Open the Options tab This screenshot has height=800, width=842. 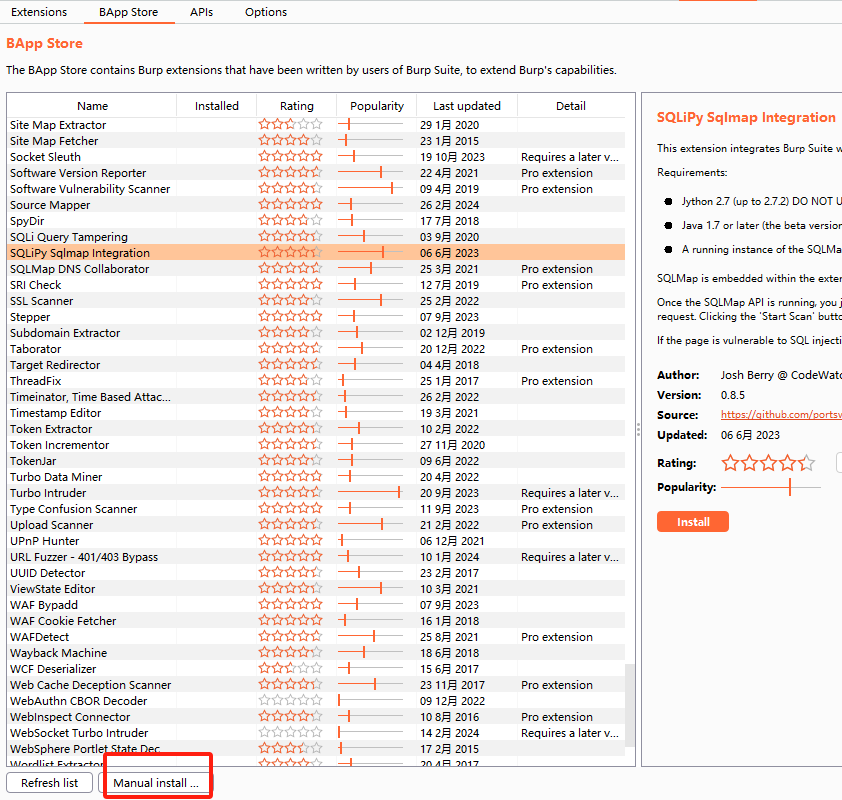pyautogui.click(x=266, y=12)
